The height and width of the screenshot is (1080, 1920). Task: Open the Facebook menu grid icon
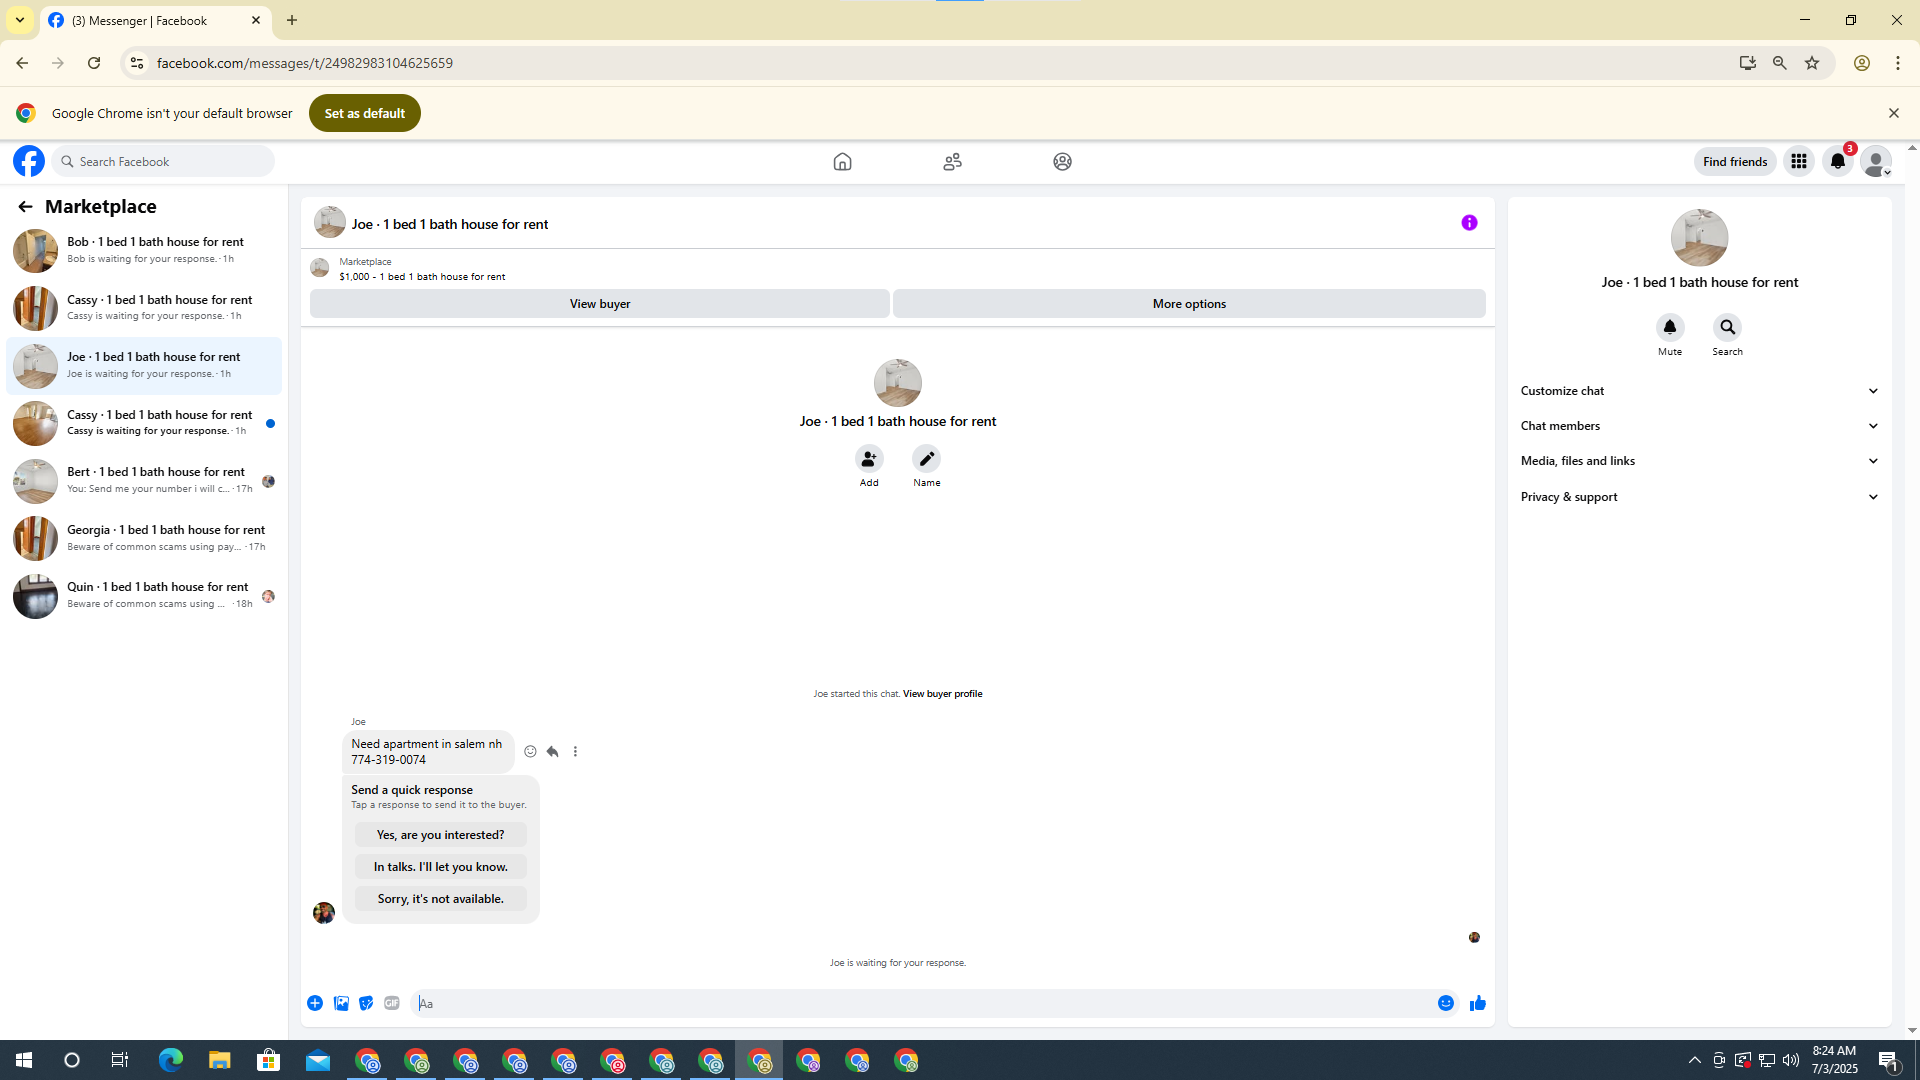[1798, 161]
